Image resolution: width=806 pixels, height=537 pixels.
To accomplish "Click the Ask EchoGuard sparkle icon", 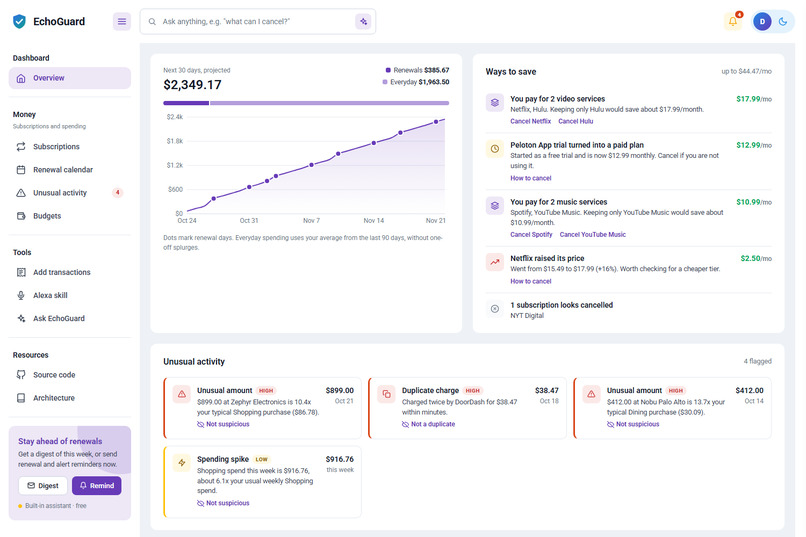I will point(21,319).
